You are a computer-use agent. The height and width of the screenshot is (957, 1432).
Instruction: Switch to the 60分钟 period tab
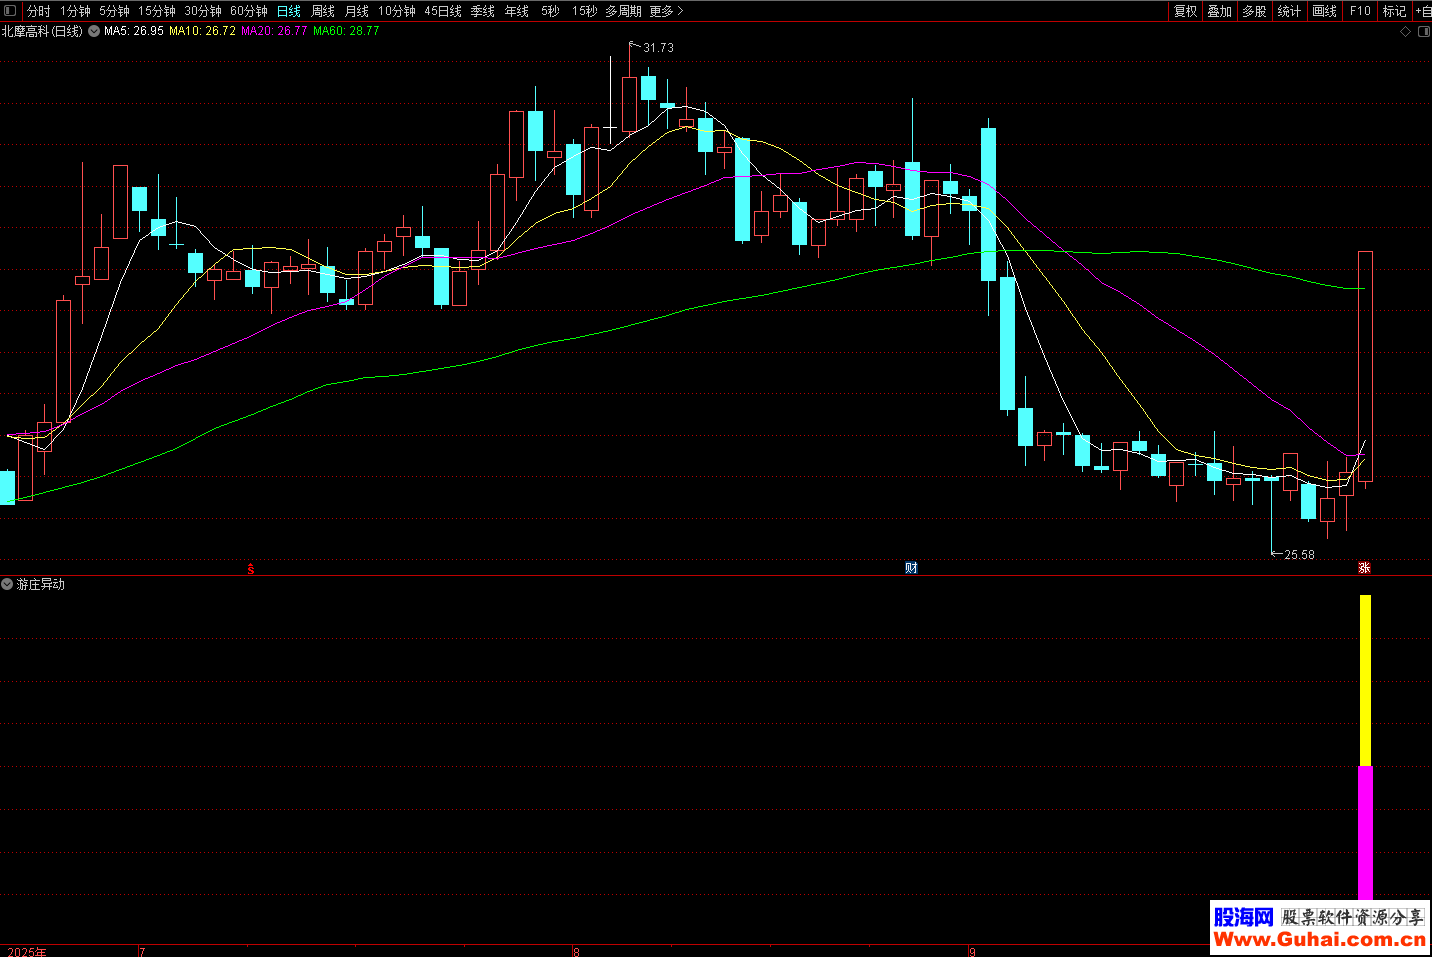click(249, 11)
